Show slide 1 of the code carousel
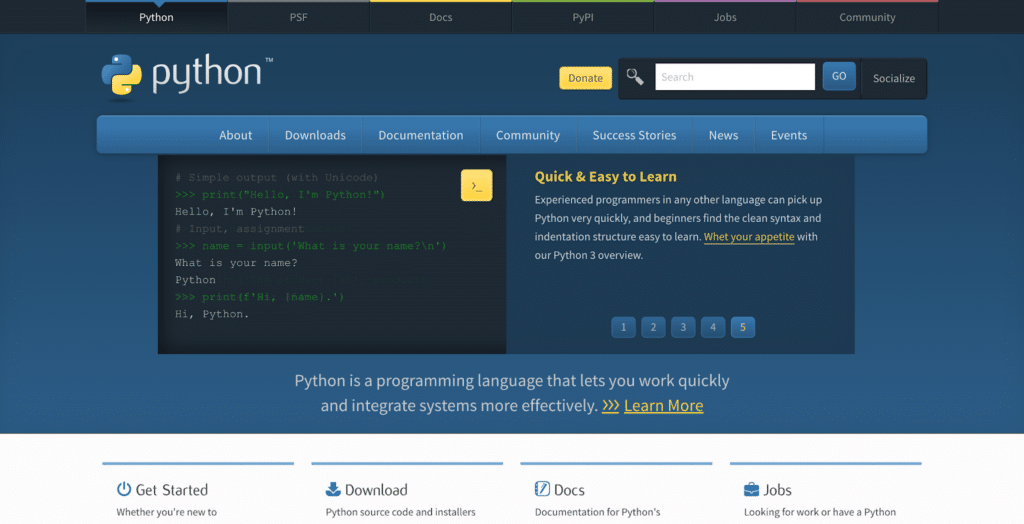Screen dimensions: 1024x524 [x=623, y=327]
